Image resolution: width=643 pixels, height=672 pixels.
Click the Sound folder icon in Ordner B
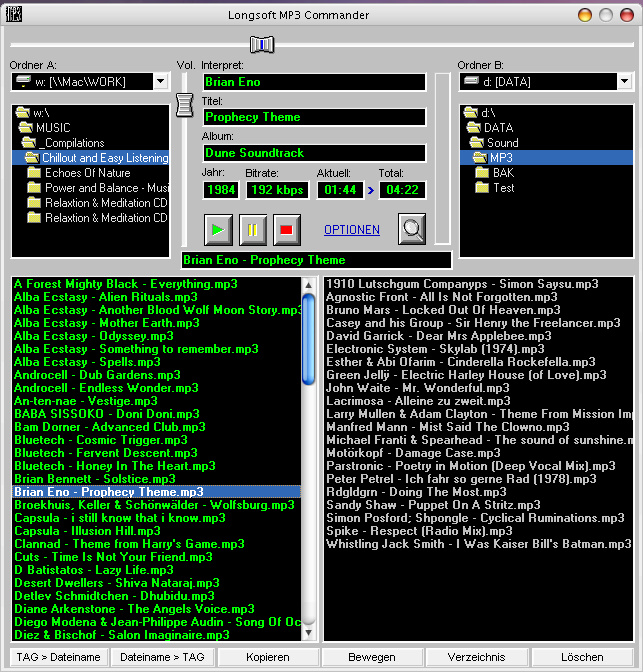[476, 143]
